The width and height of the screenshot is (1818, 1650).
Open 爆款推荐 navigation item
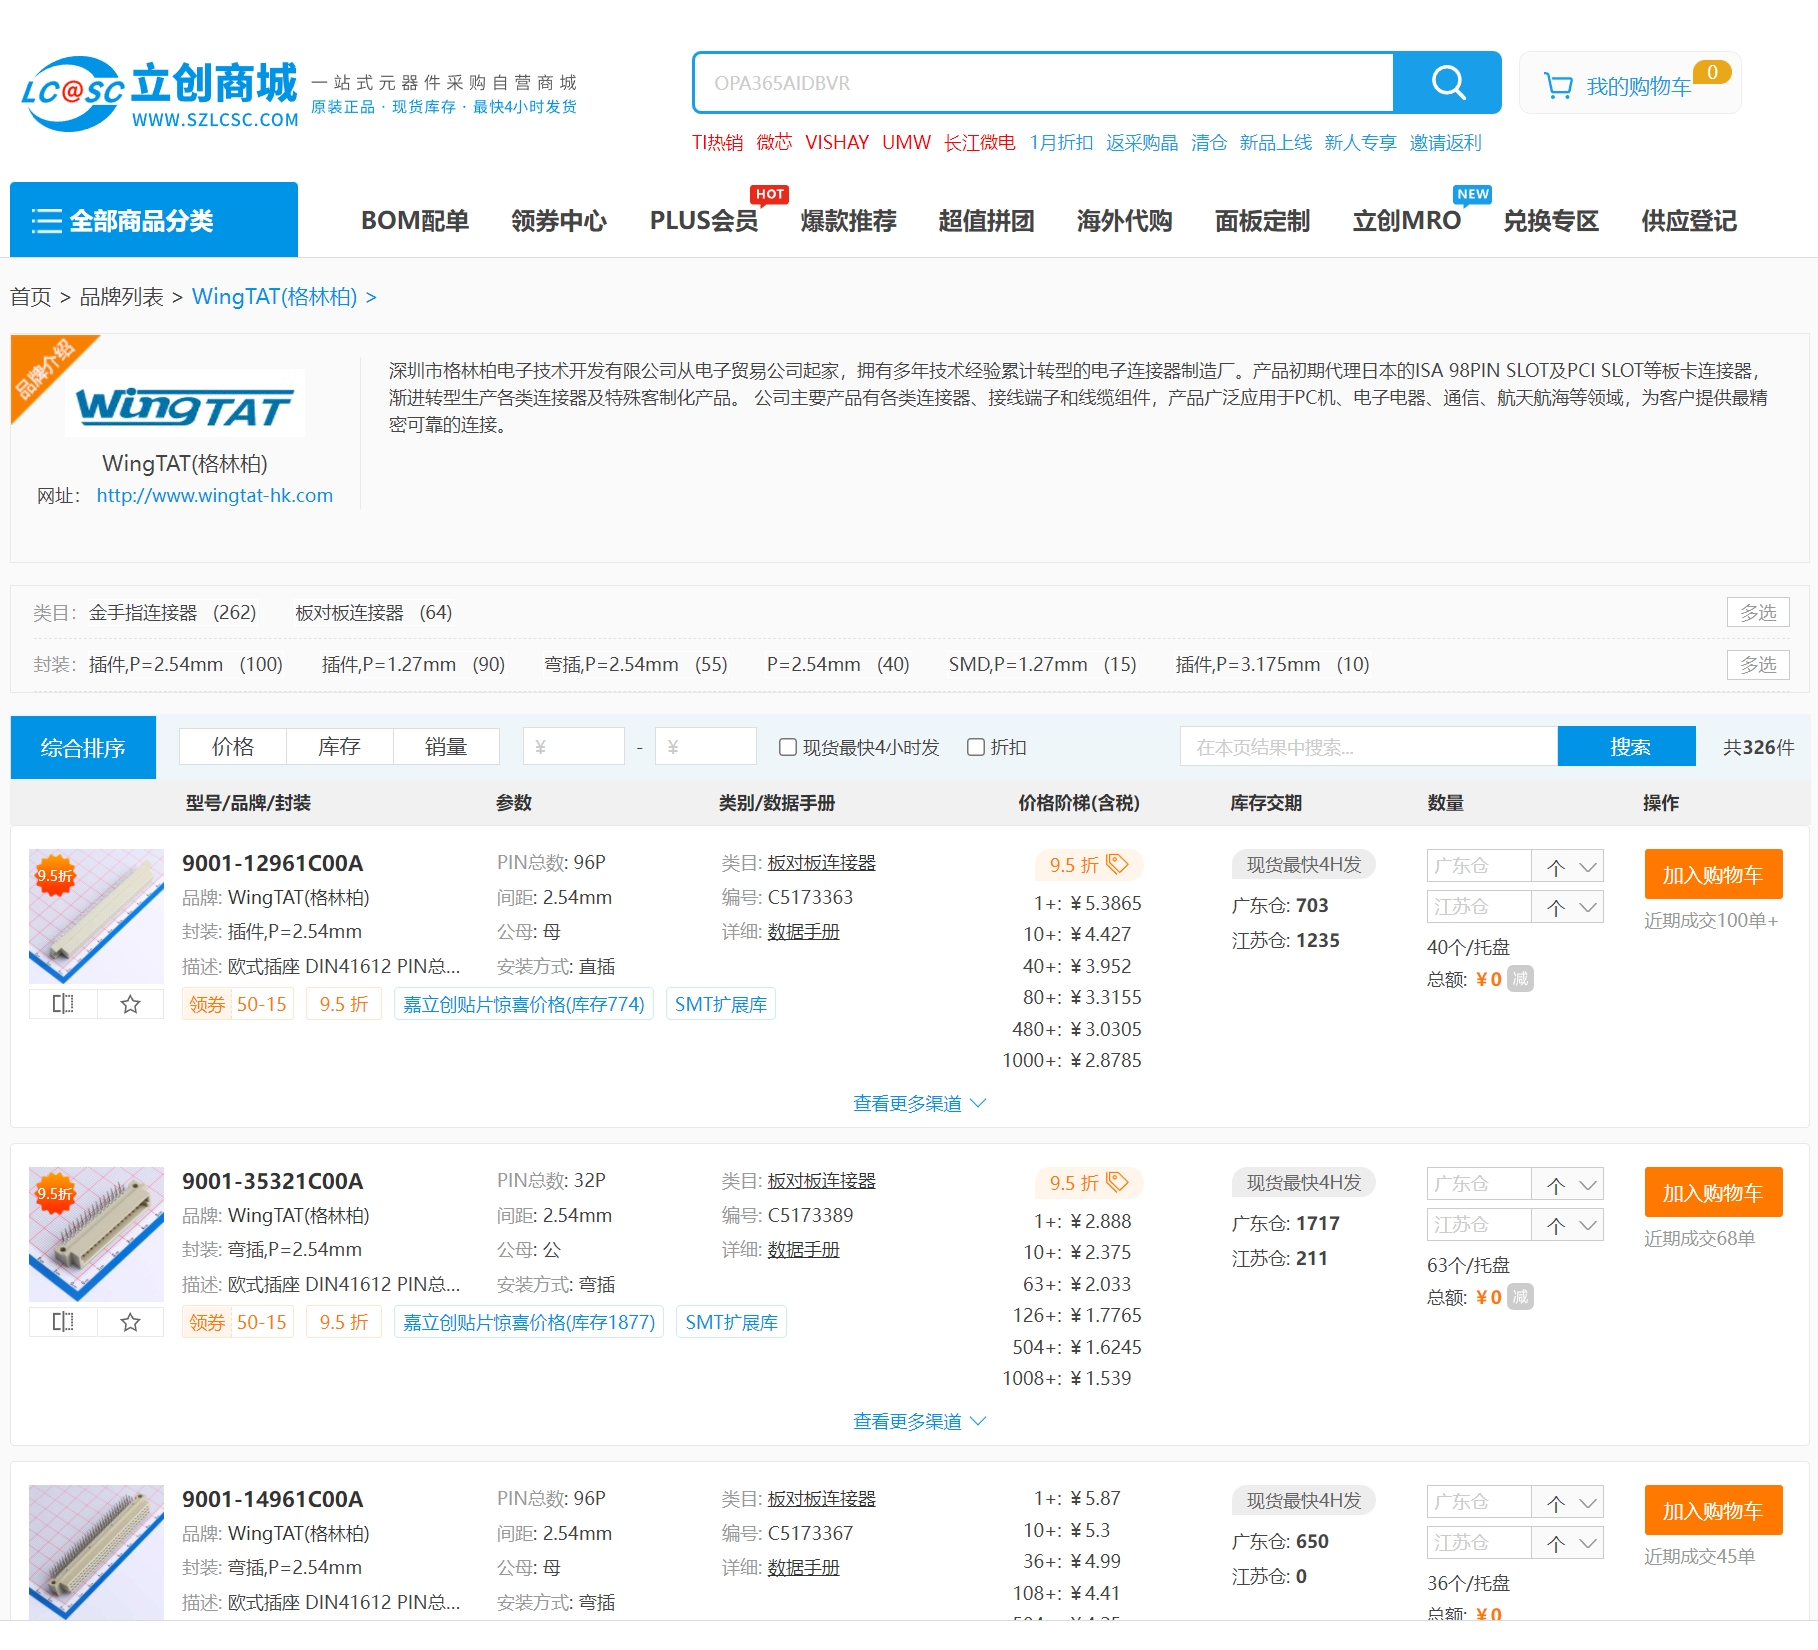pyautogui.click(x=848, y=220)
